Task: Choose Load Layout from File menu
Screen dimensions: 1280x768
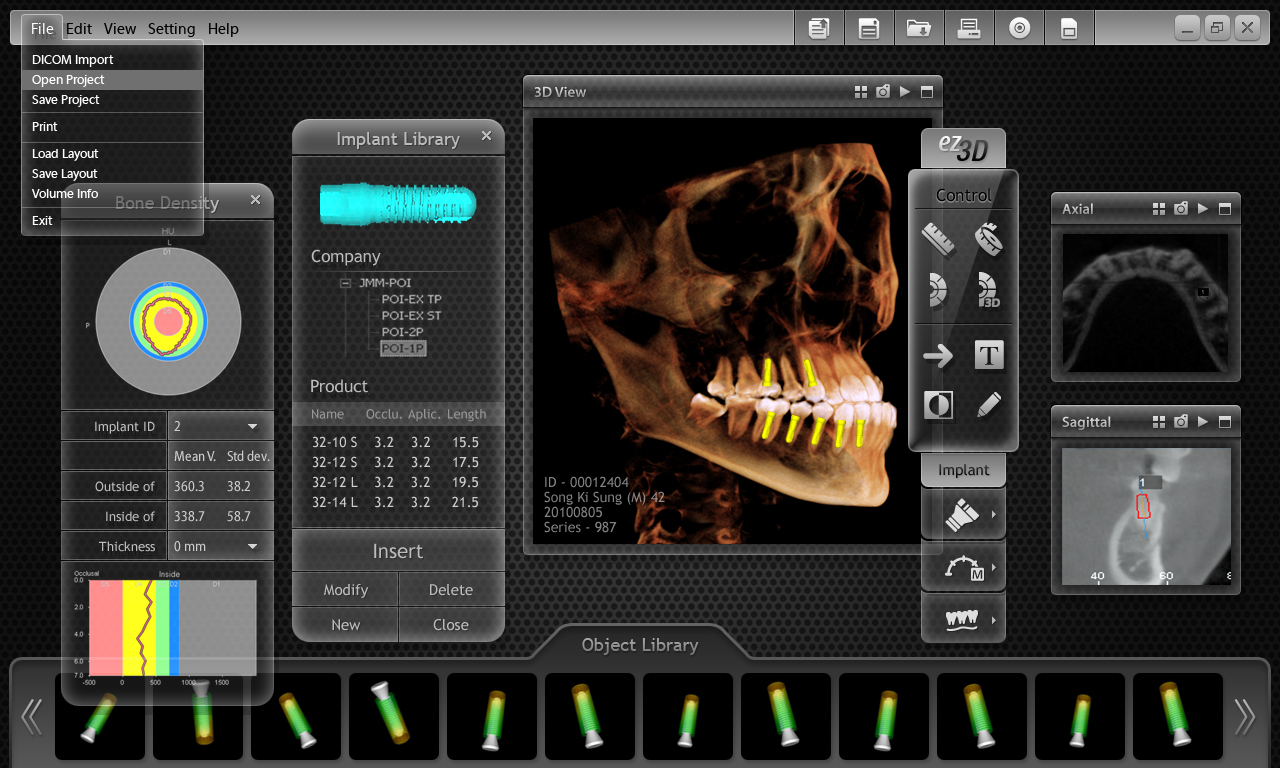Action: 112,154
